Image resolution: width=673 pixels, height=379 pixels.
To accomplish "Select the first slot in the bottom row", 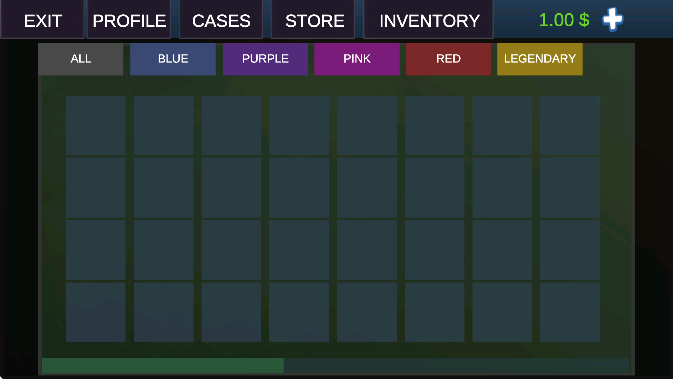I will (96, 312).
